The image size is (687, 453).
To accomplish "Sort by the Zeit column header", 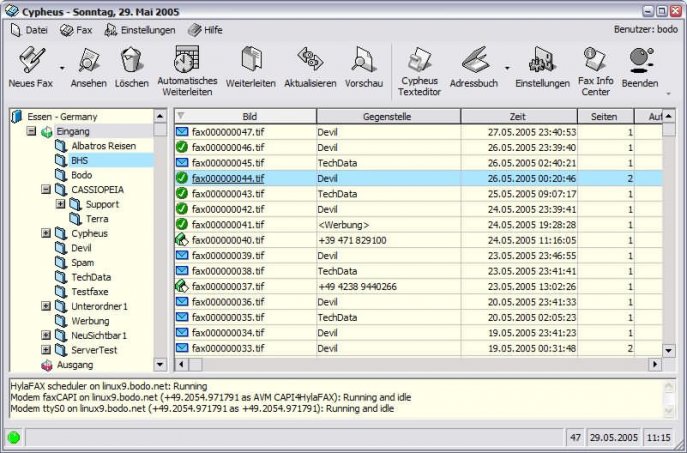I will (519, 117).
